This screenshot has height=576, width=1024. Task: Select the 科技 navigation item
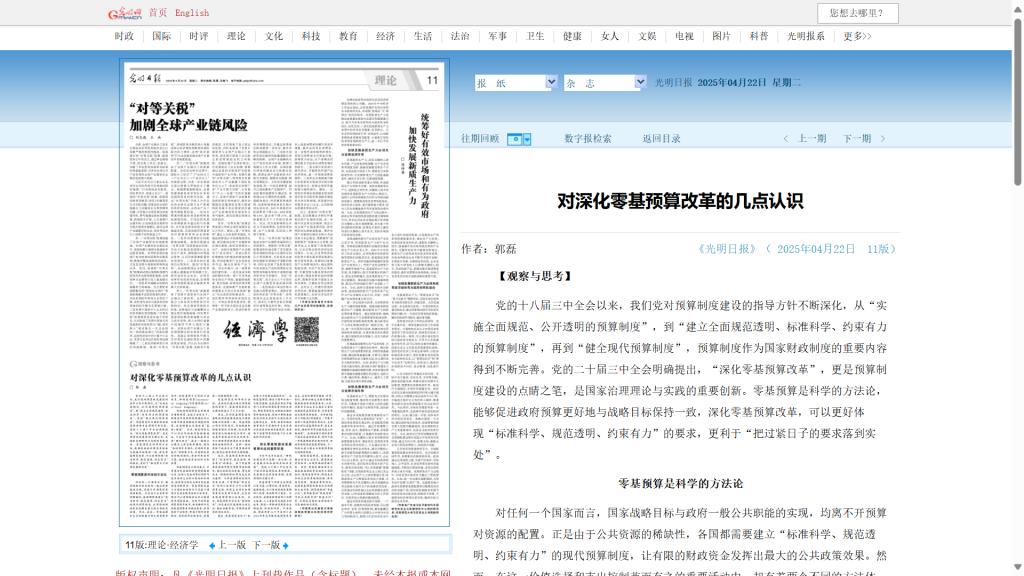pyautogui.click(x=311, y=36)
